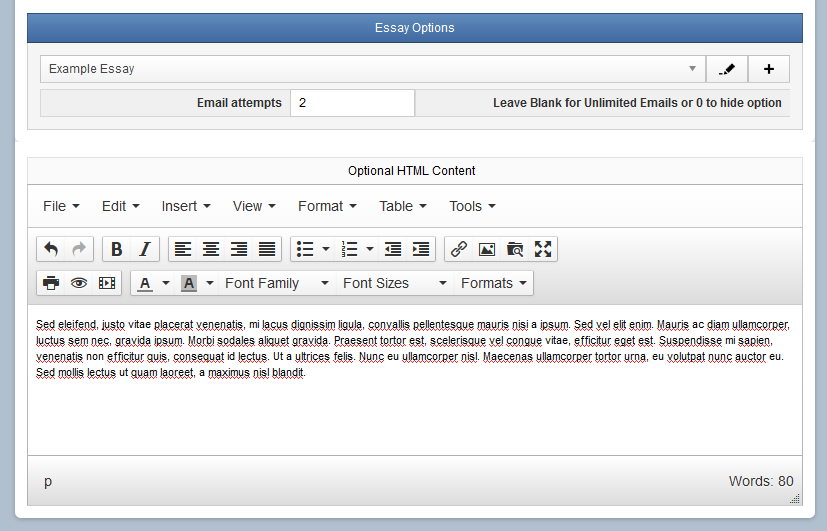Click the 'p' element path in status bar
The image size is (827, 531).
coord(48,481)
